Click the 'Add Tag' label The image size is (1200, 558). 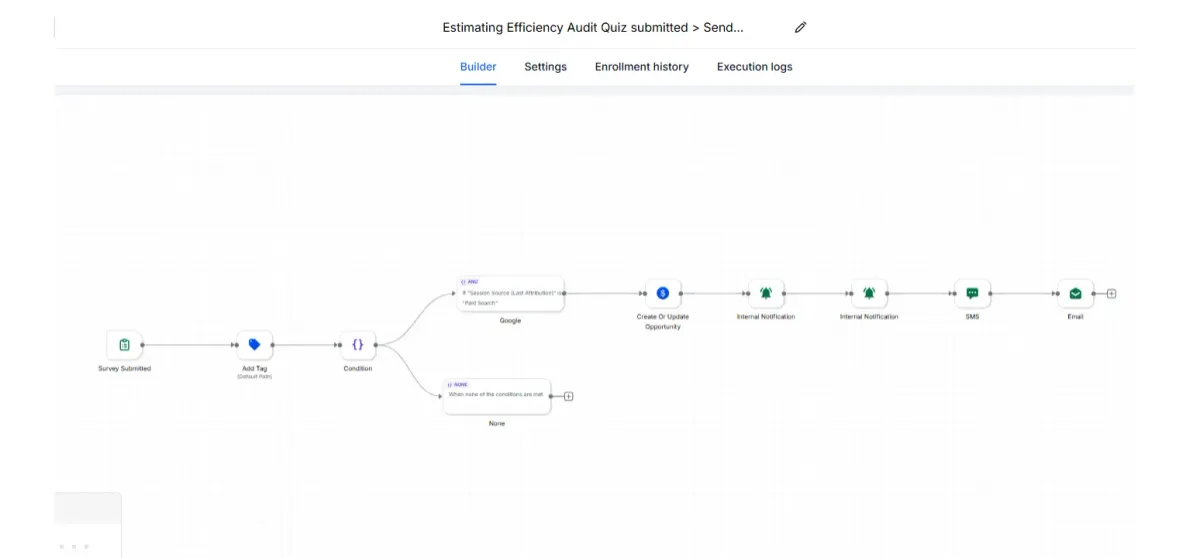(x=254, y=369)
